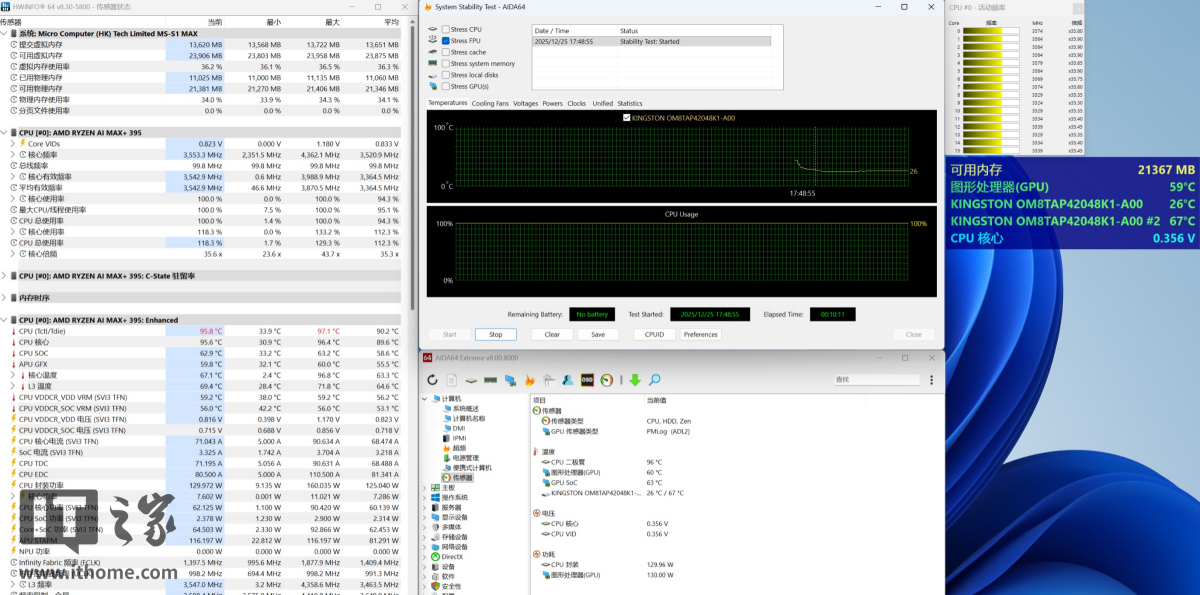Expand the C-State 驻留率 section in HWiNFO

[x=5, y=275]
